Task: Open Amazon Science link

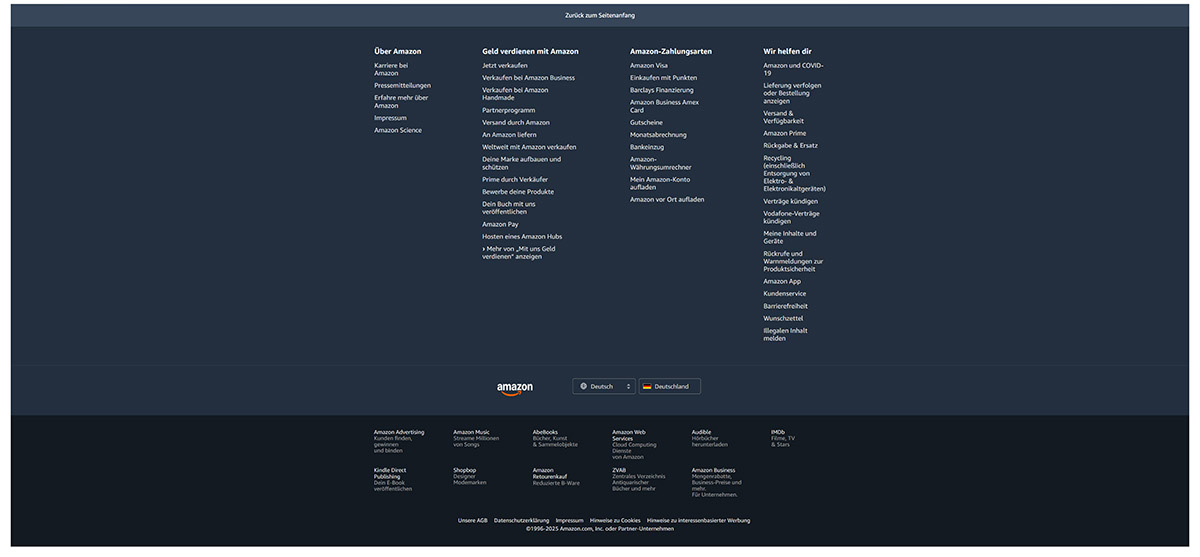Action: pyautogui.click(x=398, y=130)
